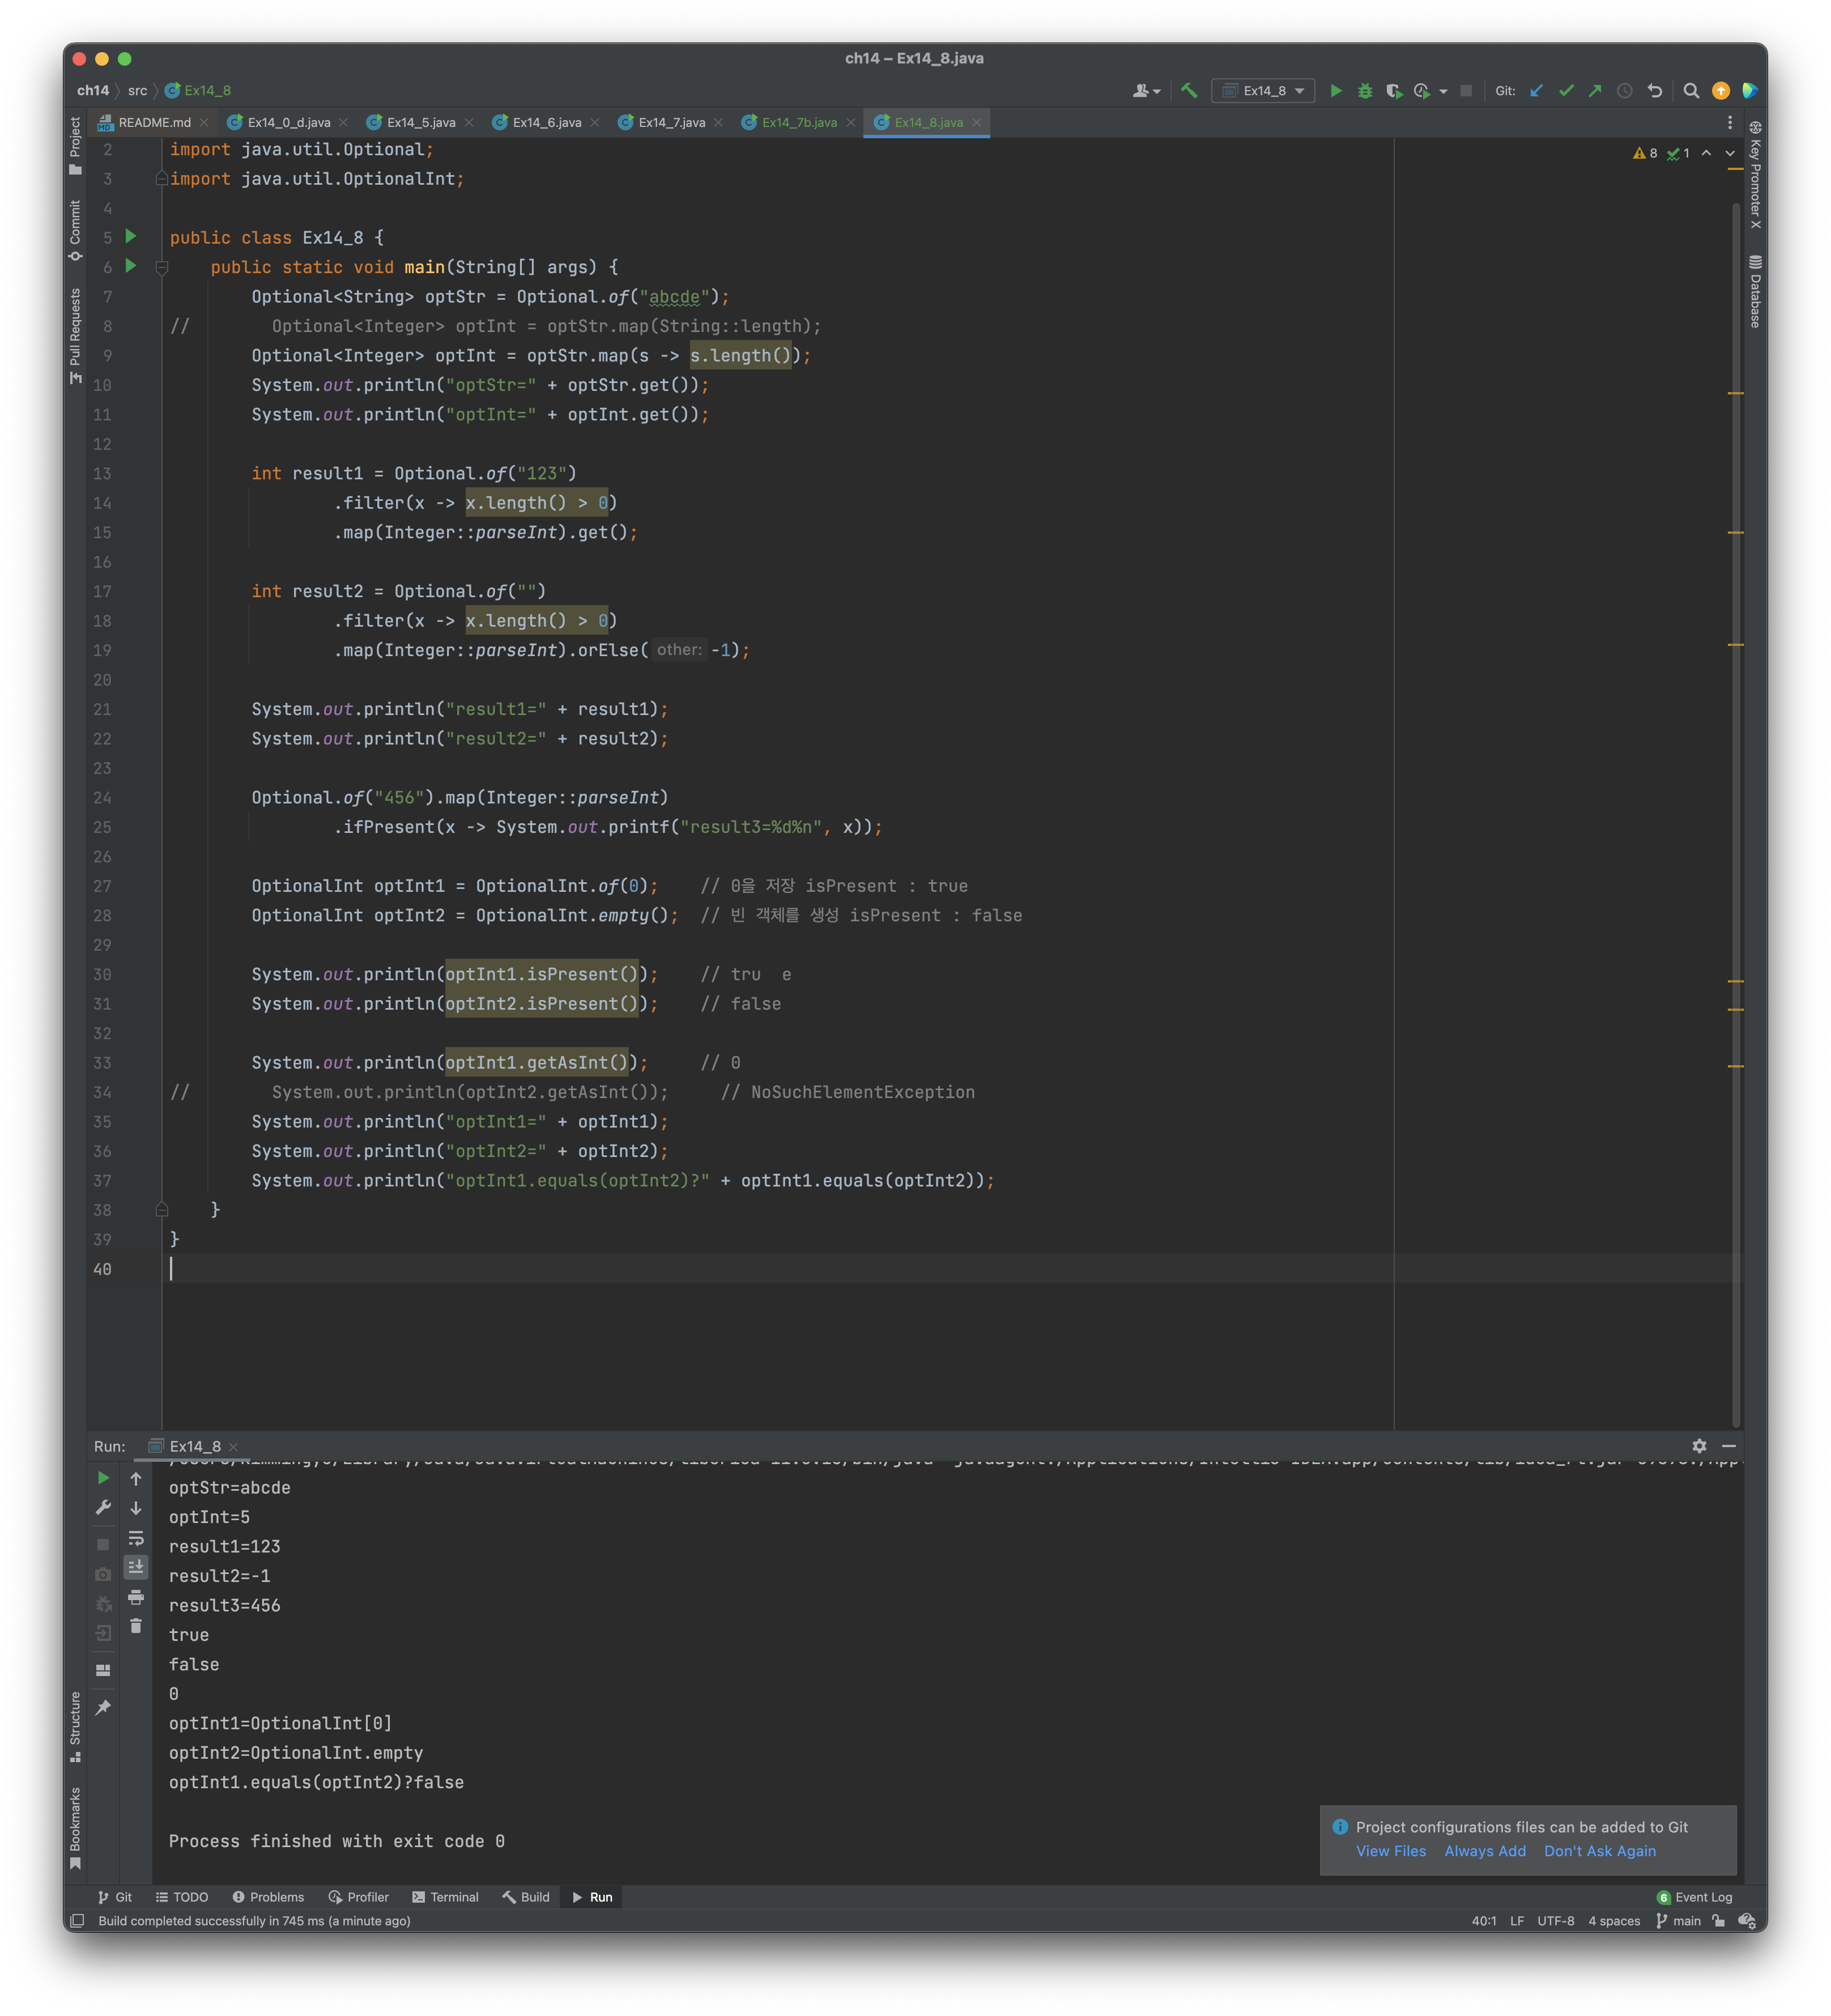1831x2016 pixels.
Task: Collapse main method fold marker on line 6
Action: (x=162, y=267)
